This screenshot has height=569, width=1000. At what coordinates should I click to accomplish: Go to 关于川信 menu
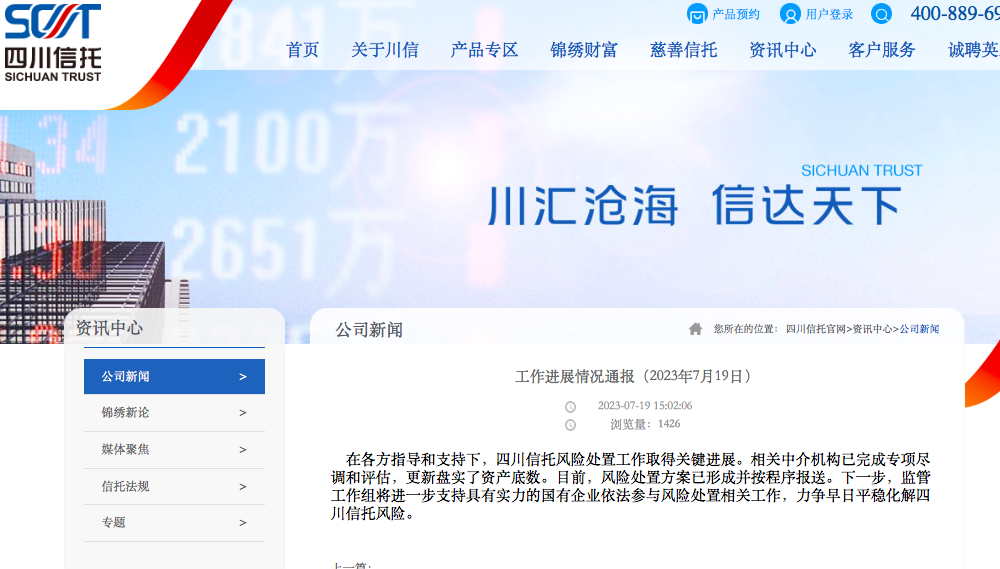pyautogui.click(x=384, y=50)
